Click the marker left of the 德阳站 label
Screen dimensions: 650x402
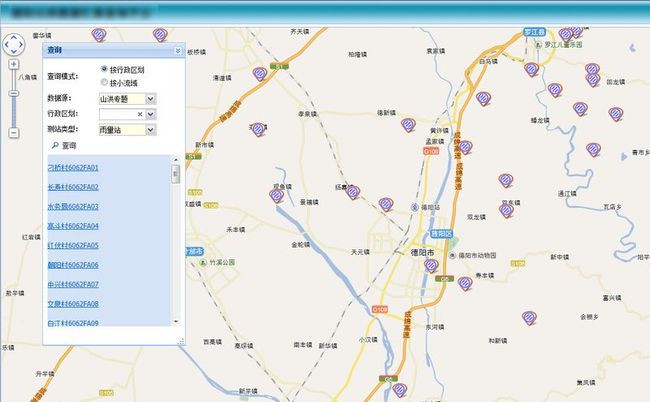pyautogui.click(x=386, y=205)
